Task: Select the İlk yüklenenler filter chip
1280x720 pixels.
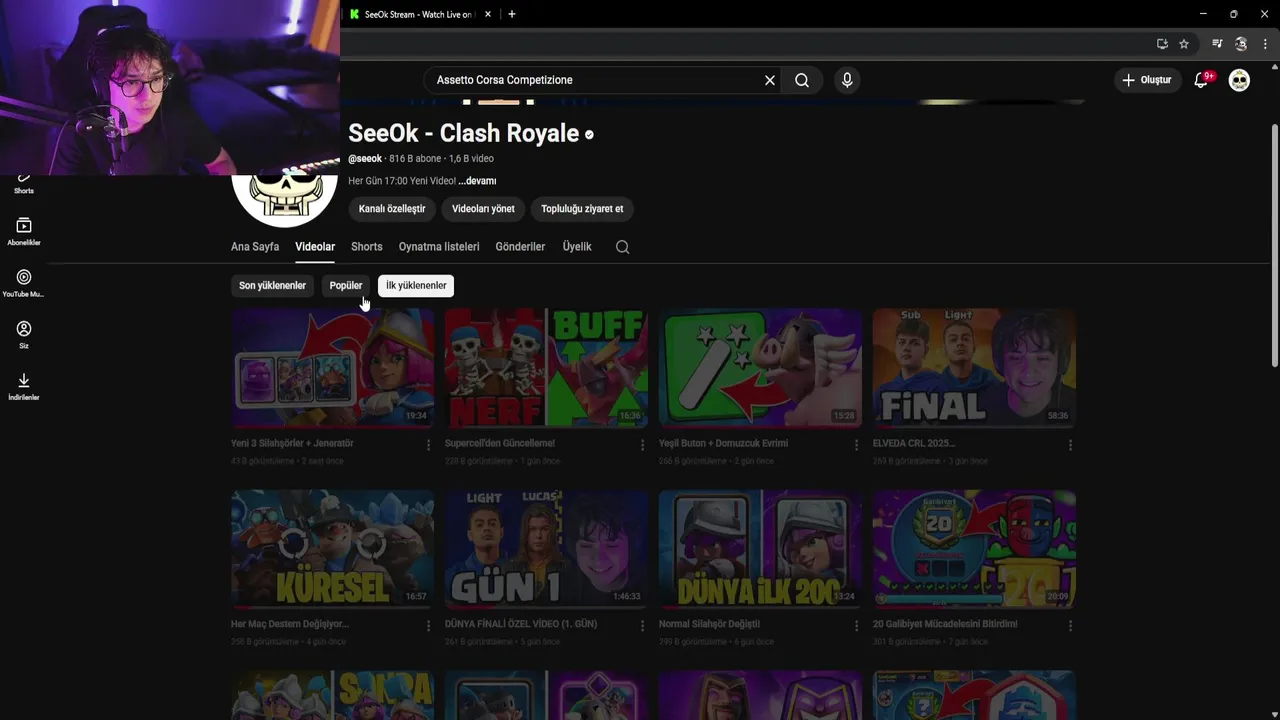Action: [x=416, y=286]
